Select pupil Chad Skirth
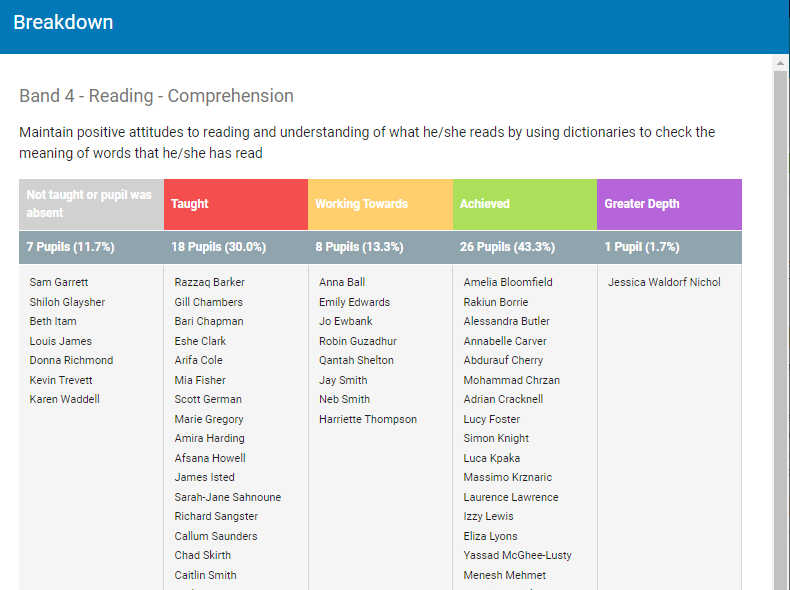Image resolution: width=790 pixels, height=590 pixels. [203, 555]
